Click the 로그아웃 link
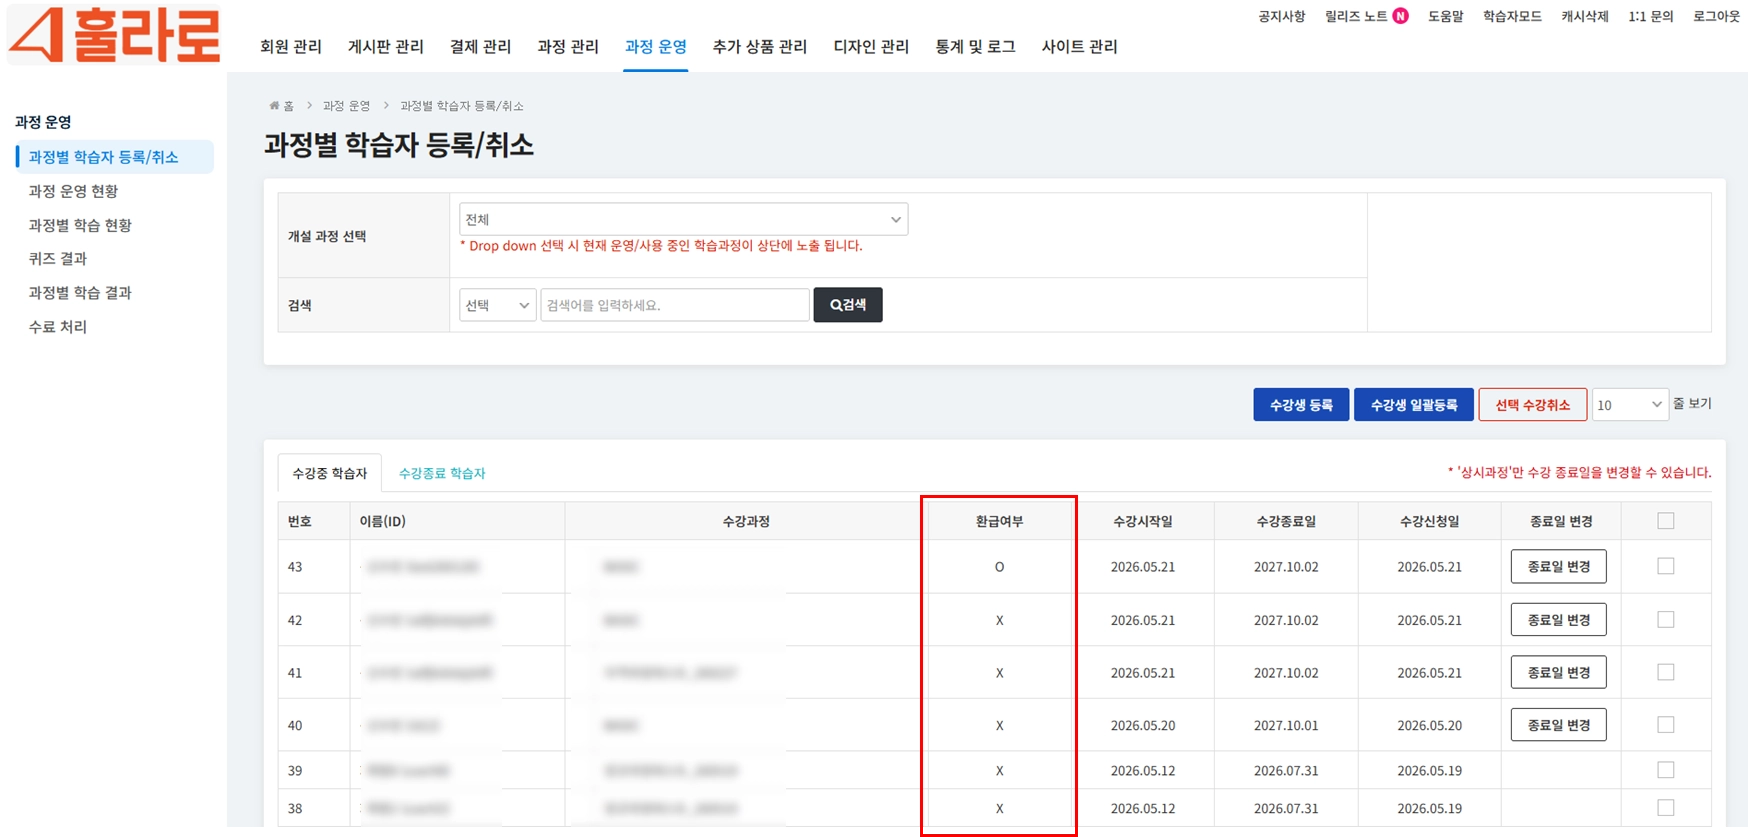 click(x=1716, y=16)
